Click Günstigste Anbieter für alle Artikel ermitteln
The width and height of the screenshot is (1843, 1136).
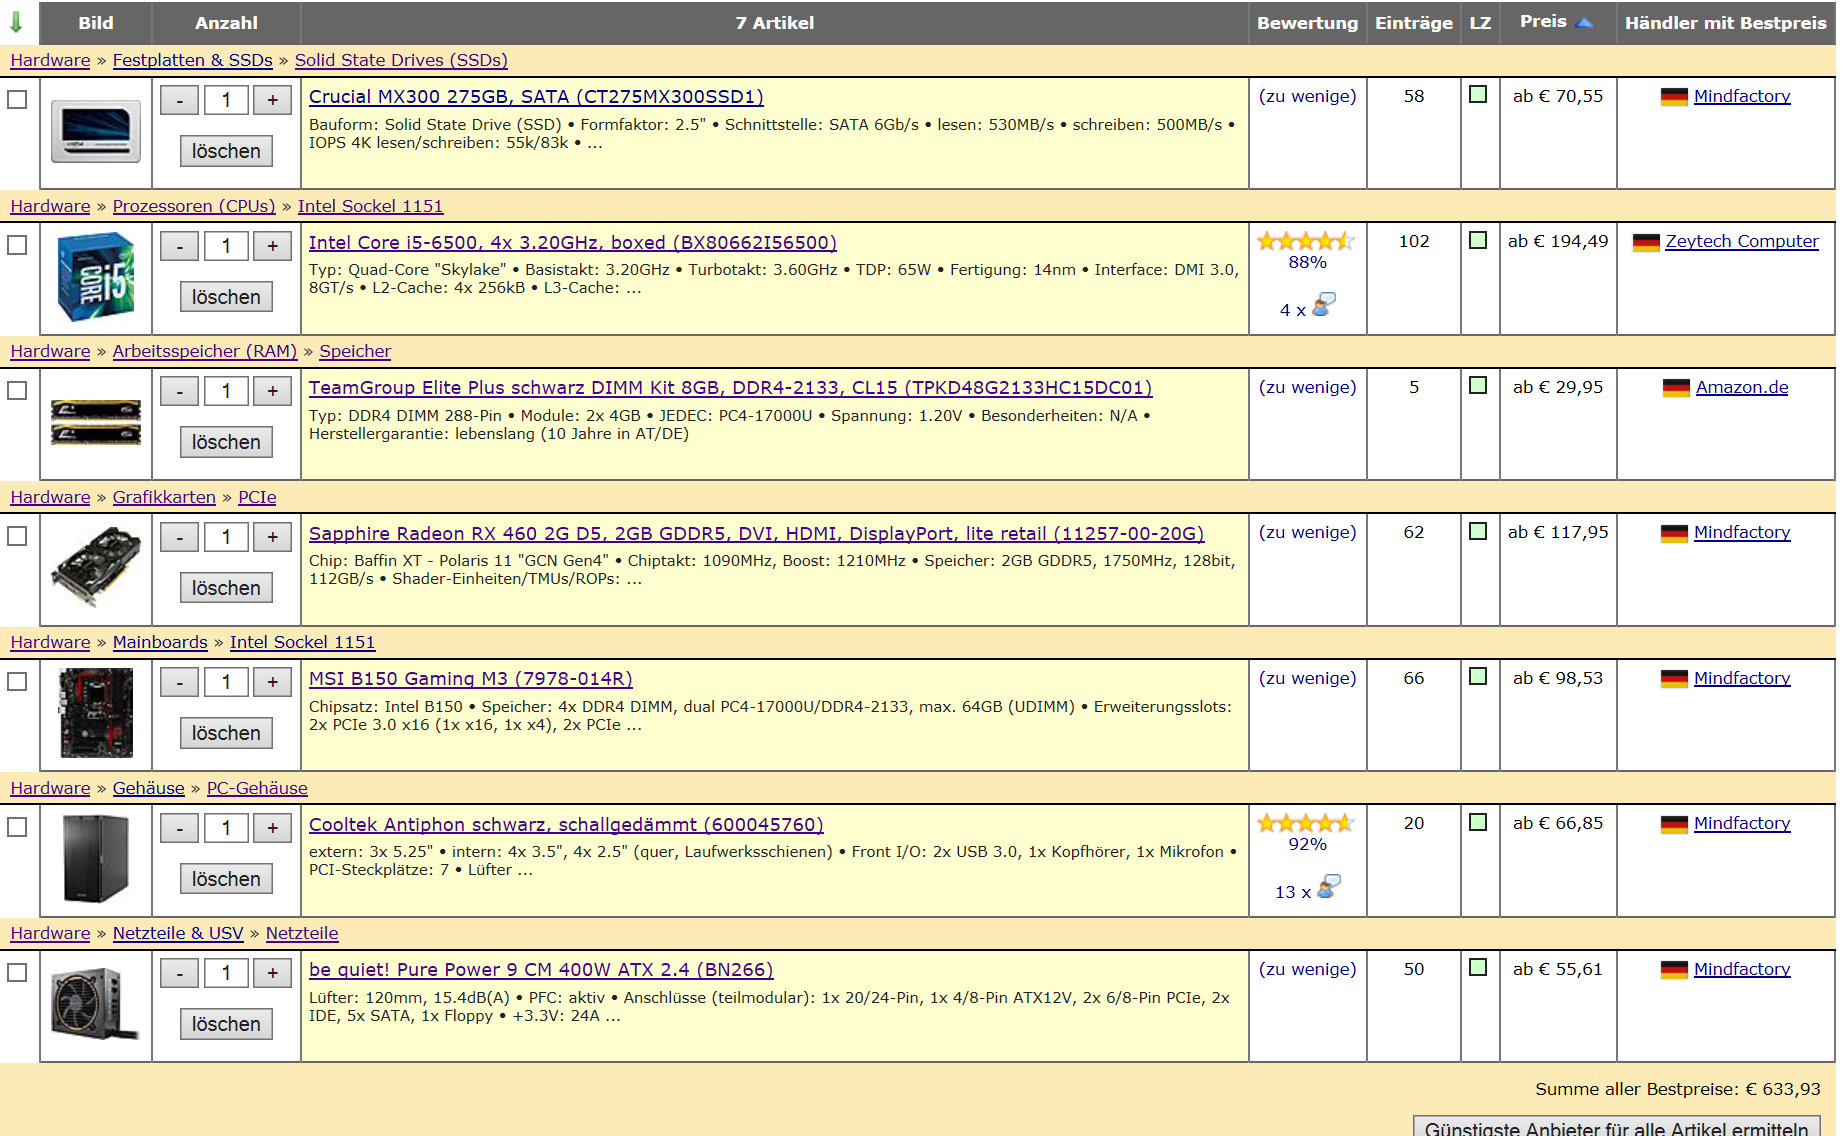point(1616,1127)
